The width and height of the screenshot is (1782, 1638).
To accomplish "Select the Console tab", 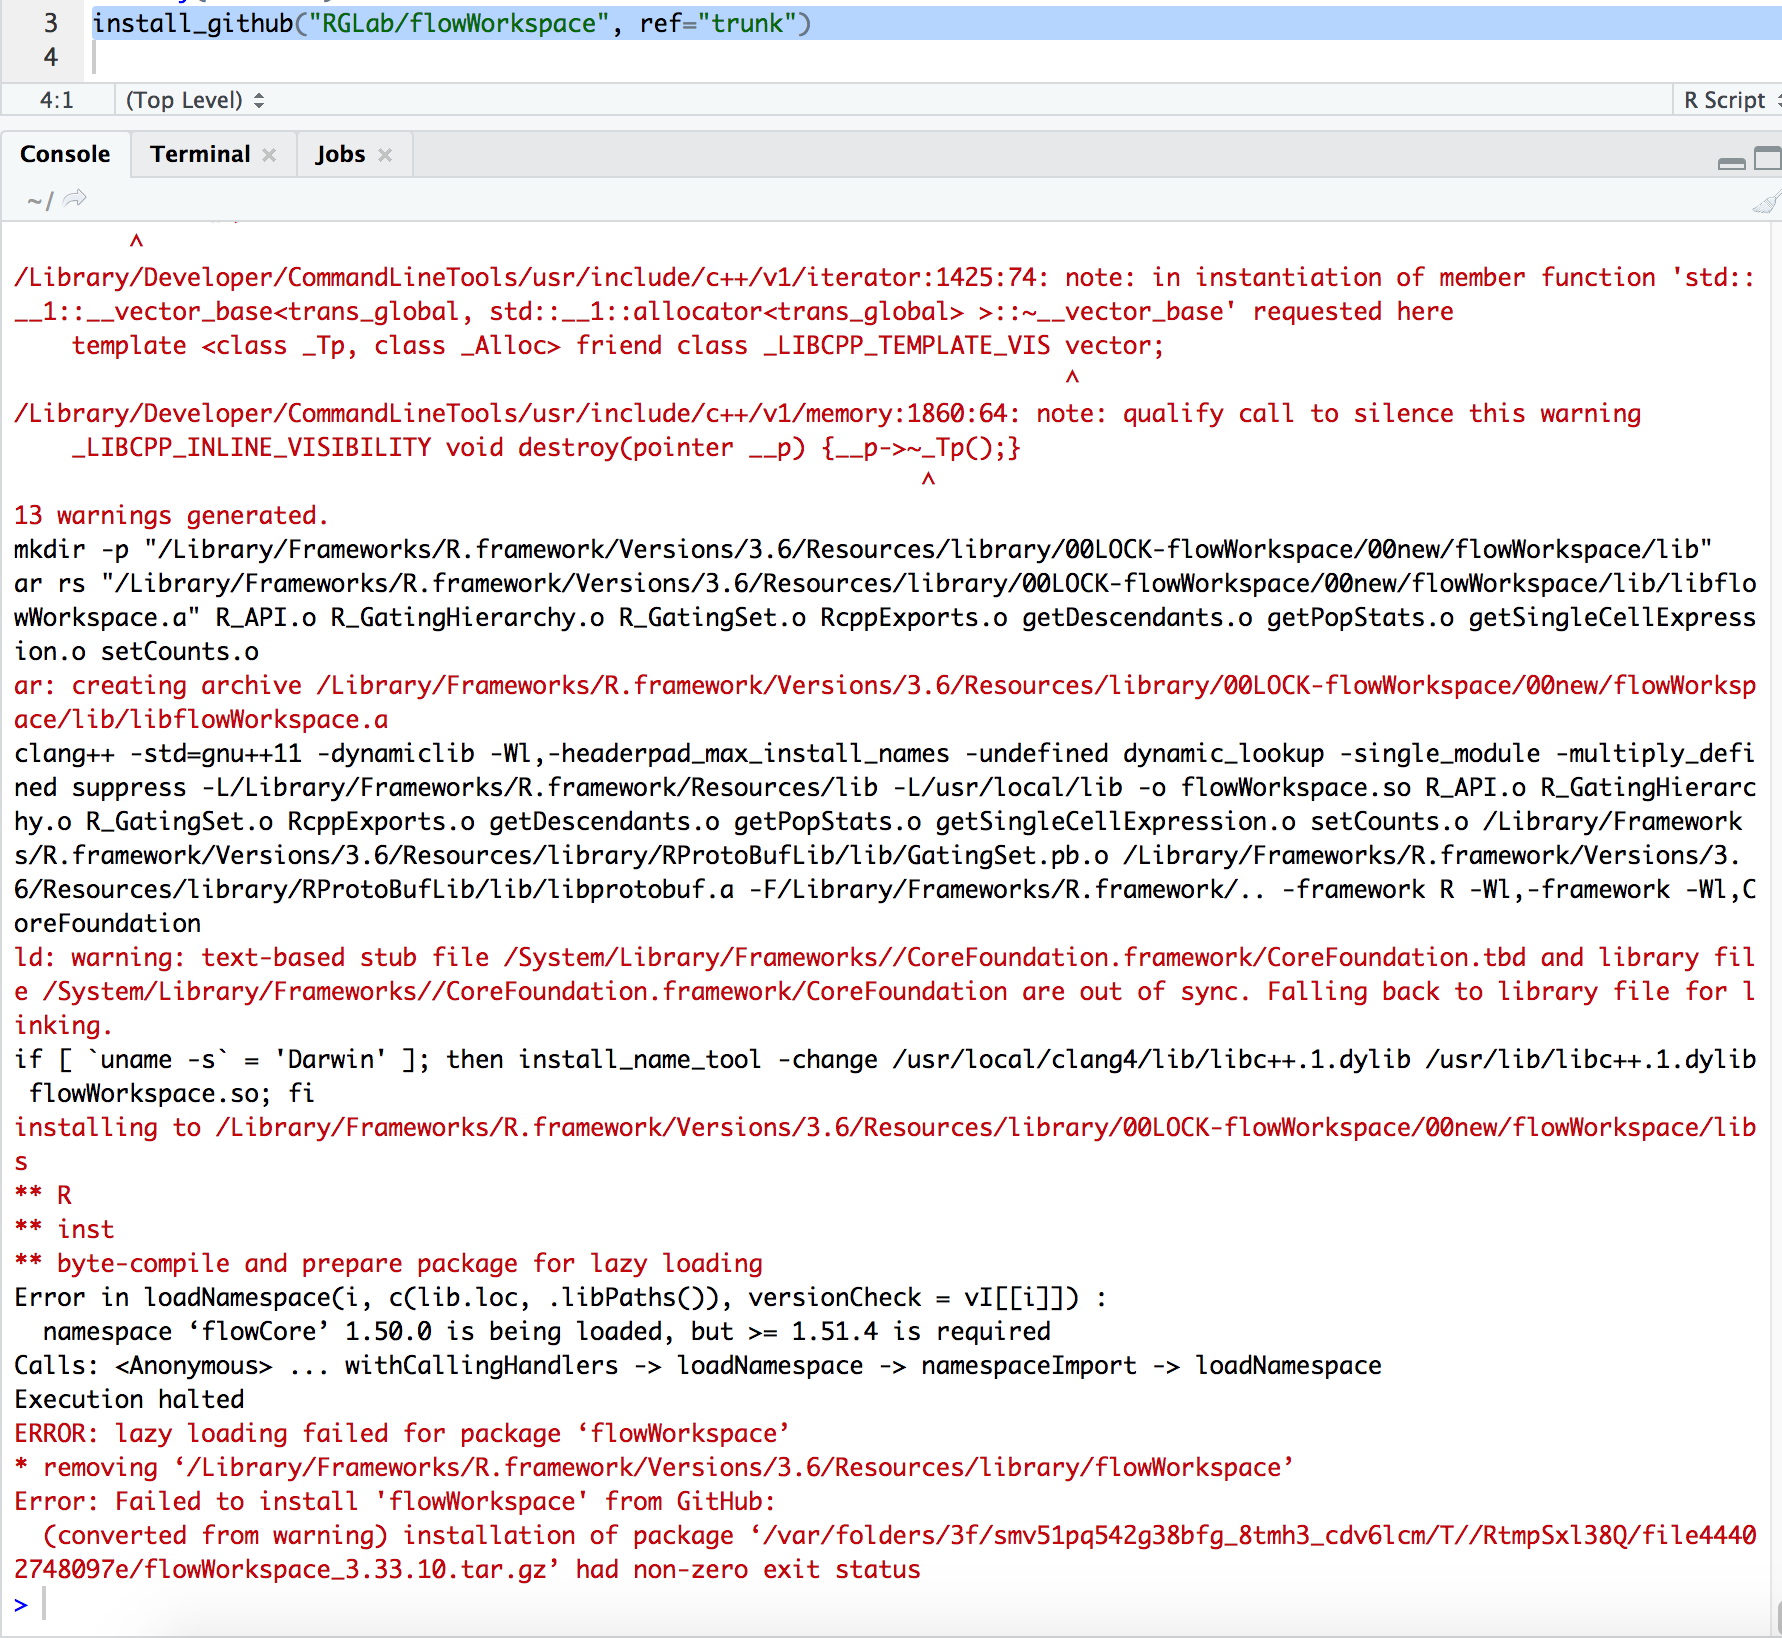I will pyautogui.click(x=65, y=154).
